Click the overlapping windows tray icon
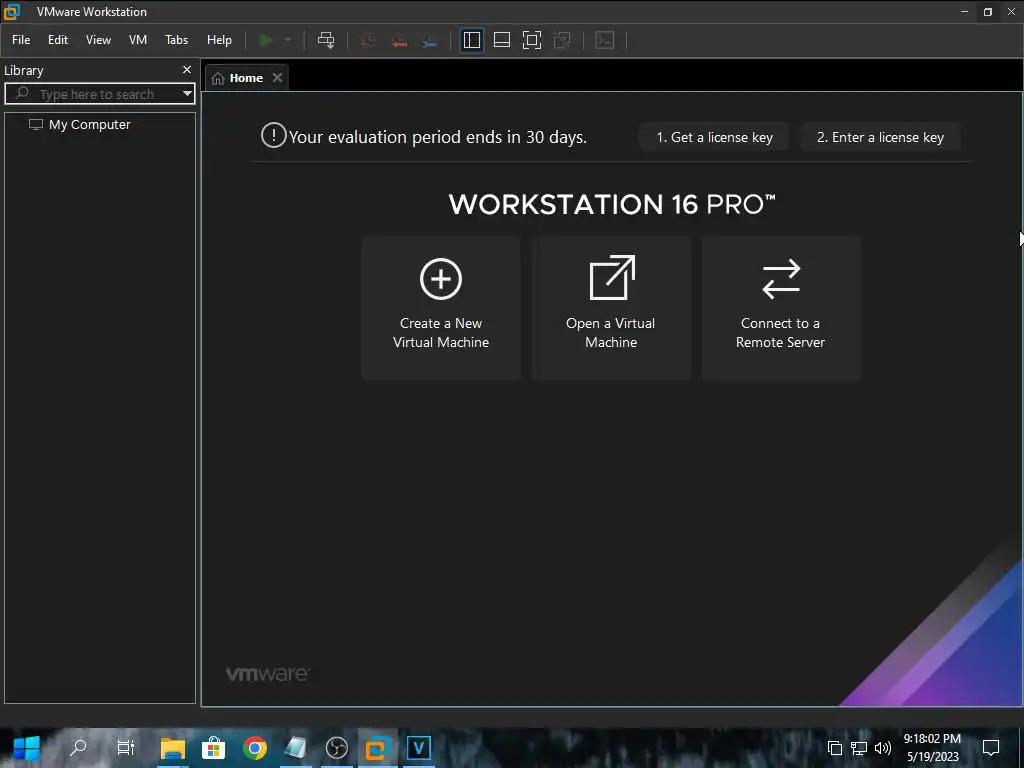The image size is (1024, 768). 835,748
